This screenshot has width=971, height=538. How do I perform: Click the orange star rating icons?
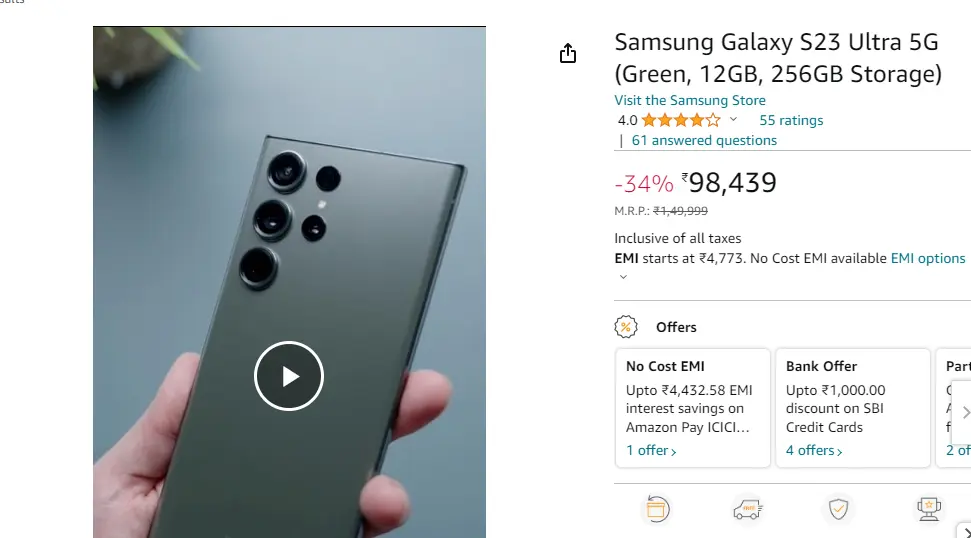681,120
